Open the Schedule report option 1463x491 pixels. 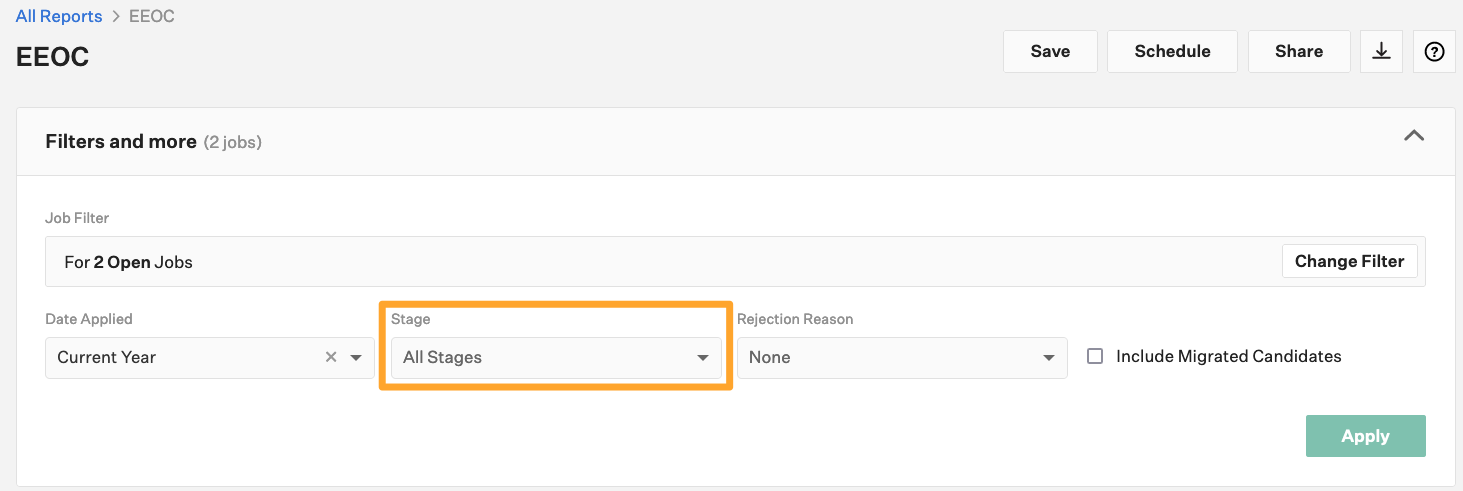1172,52
